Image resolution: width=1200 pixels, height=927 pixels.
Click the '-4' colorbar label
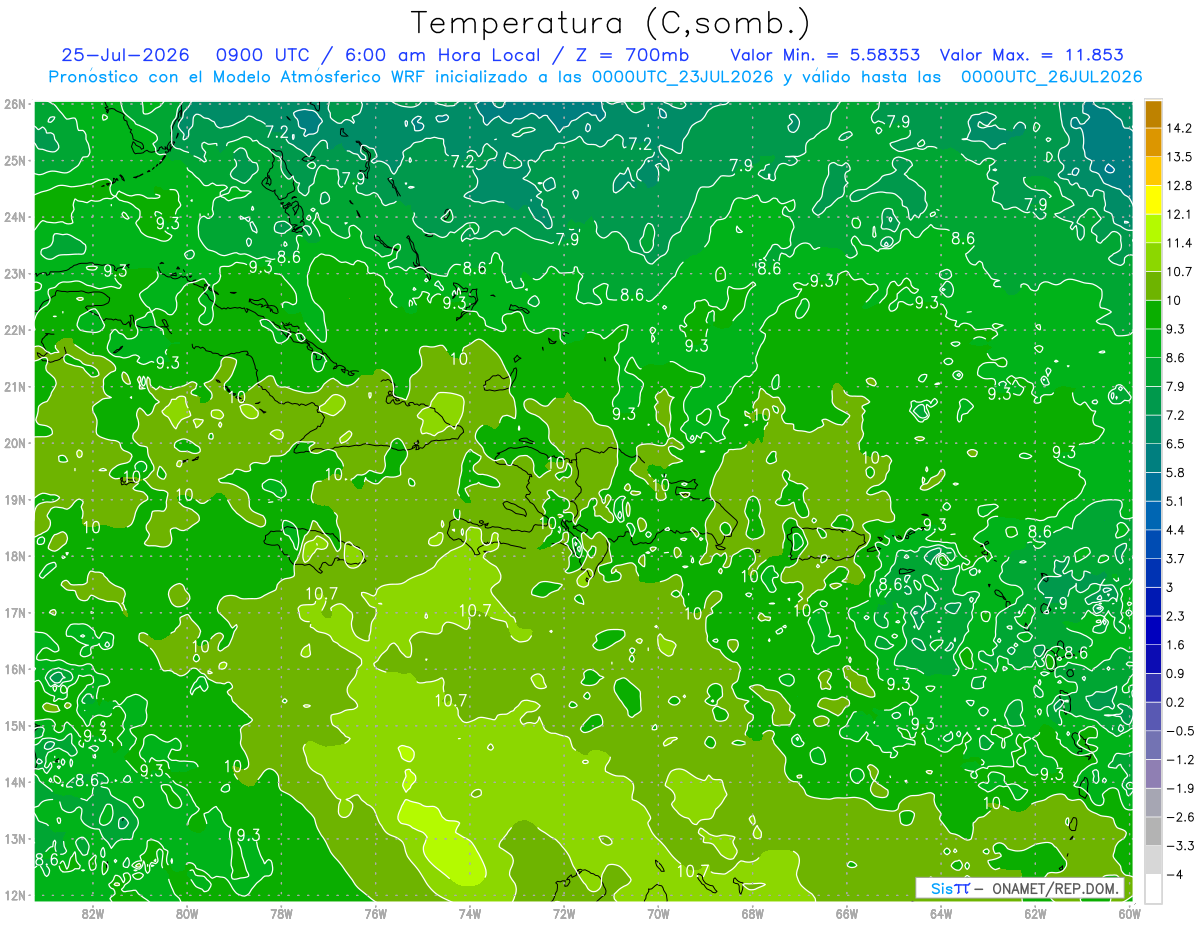1175,875
